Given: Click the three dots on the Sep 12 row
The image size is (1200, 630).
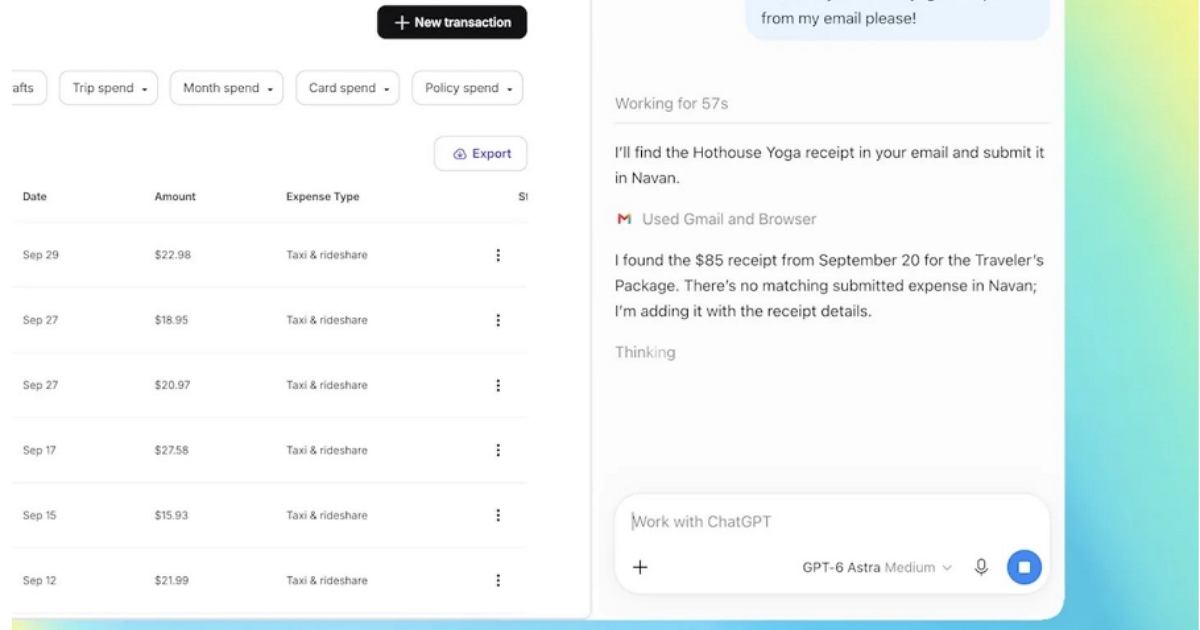Looking at the screenshot, I should pyautogui.click(x=498, y=580).
